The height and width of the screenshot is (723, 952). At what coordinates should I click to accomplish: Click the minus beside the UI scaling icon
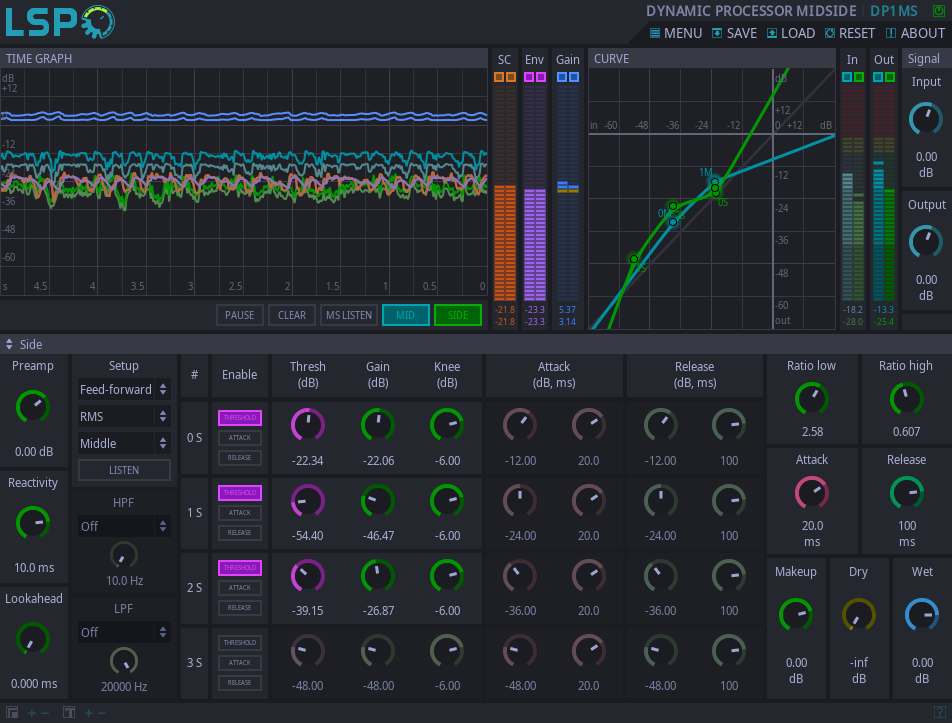[x=45, y=713]
